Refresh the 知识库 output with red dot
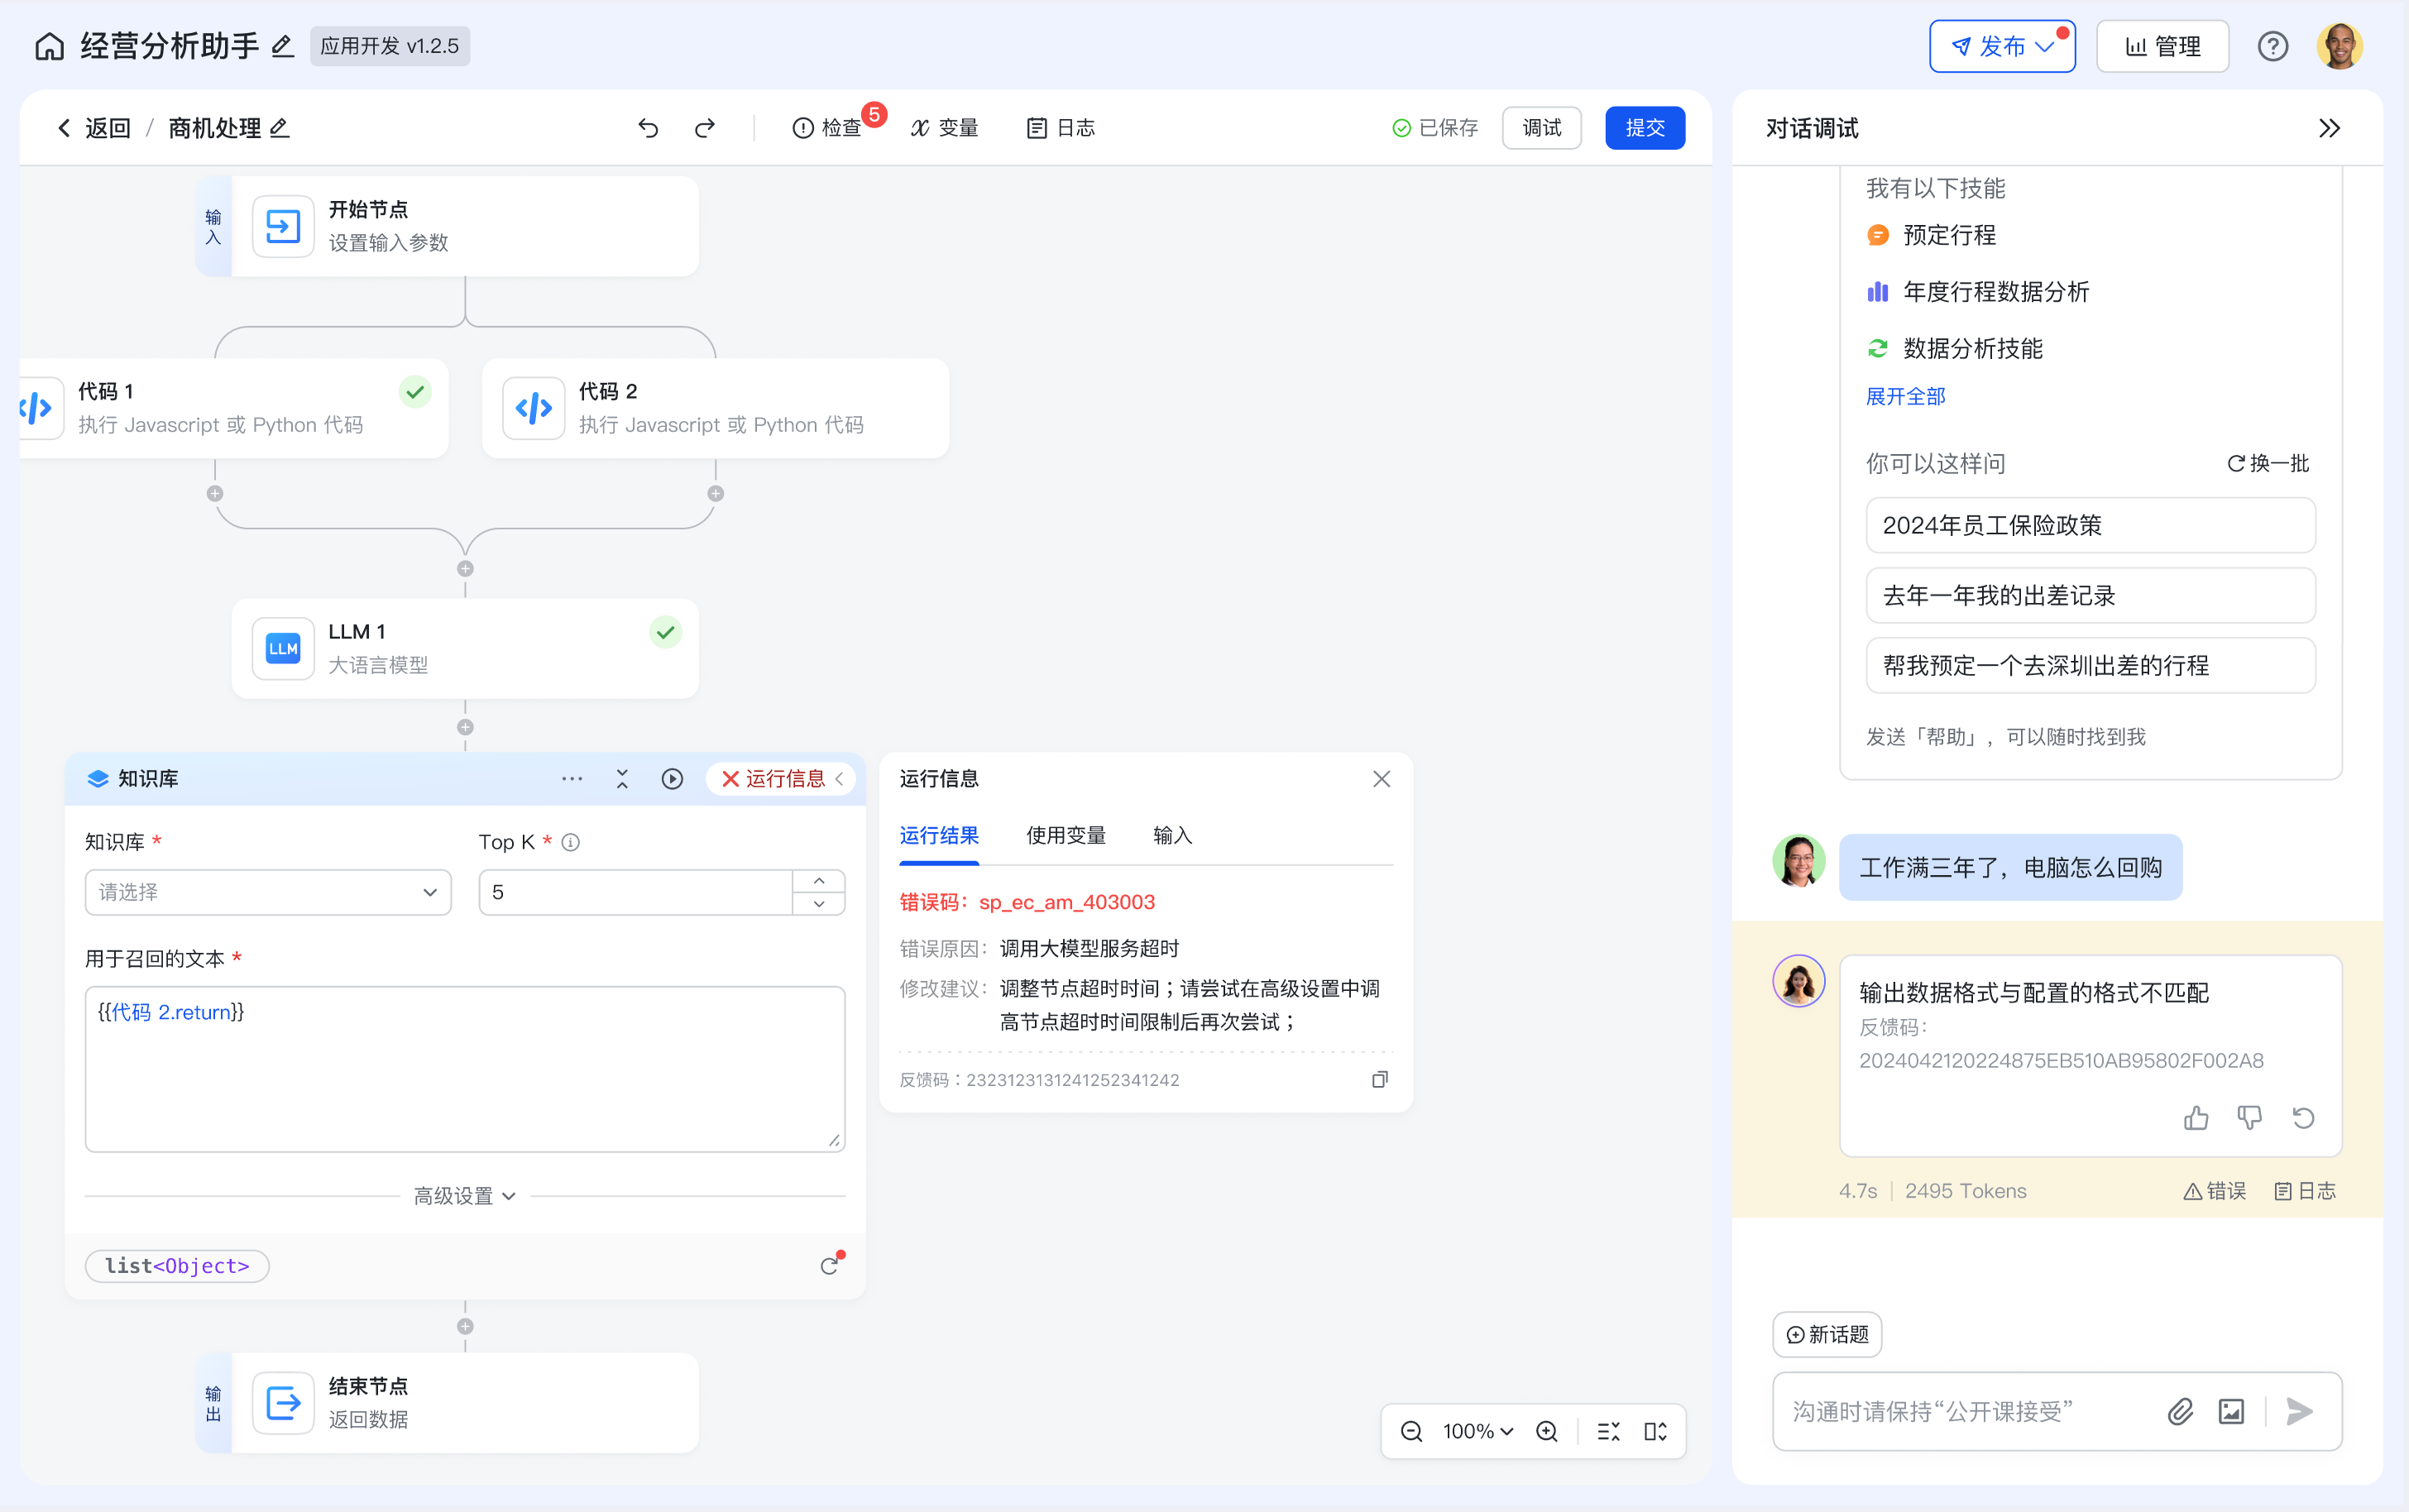 (x=830, y=1266)
